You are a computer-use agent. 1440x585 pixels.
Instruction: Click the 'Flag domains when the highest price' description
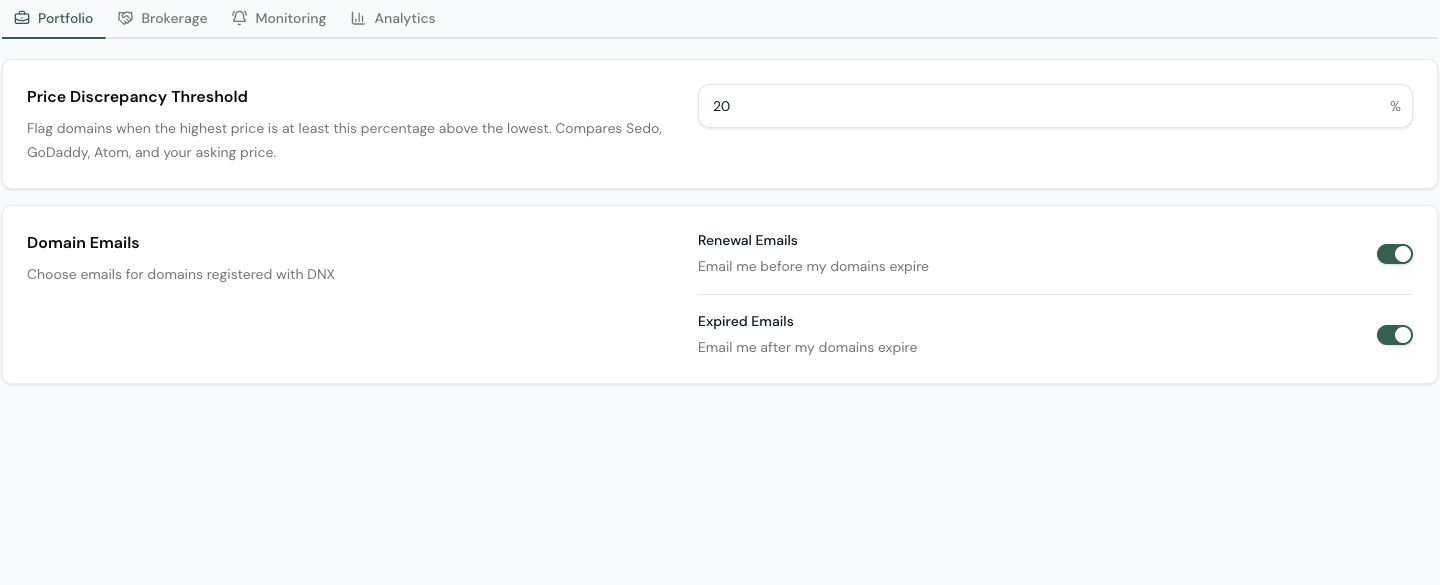click(344, 141)
